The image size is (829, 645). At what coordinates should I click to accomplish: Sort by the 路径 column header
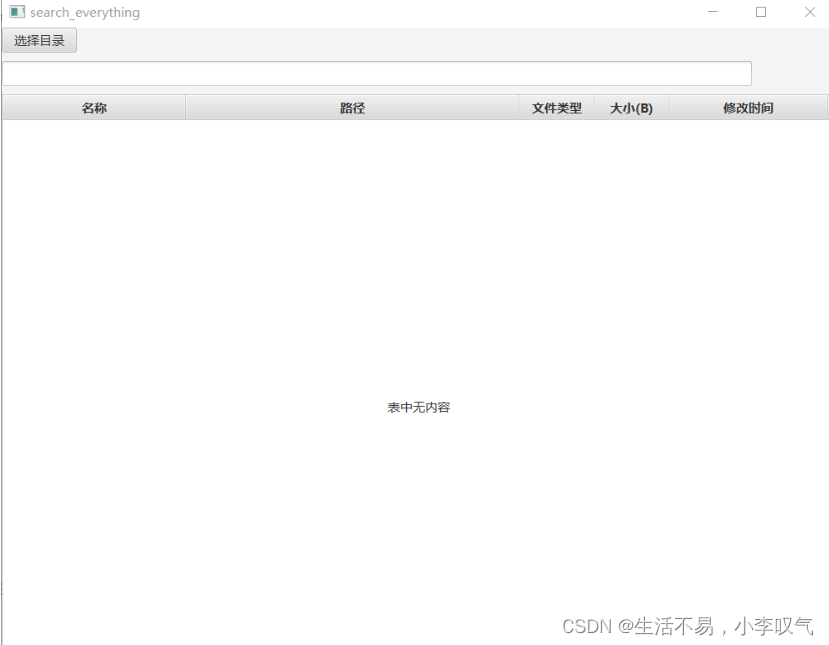coord(352,108)
